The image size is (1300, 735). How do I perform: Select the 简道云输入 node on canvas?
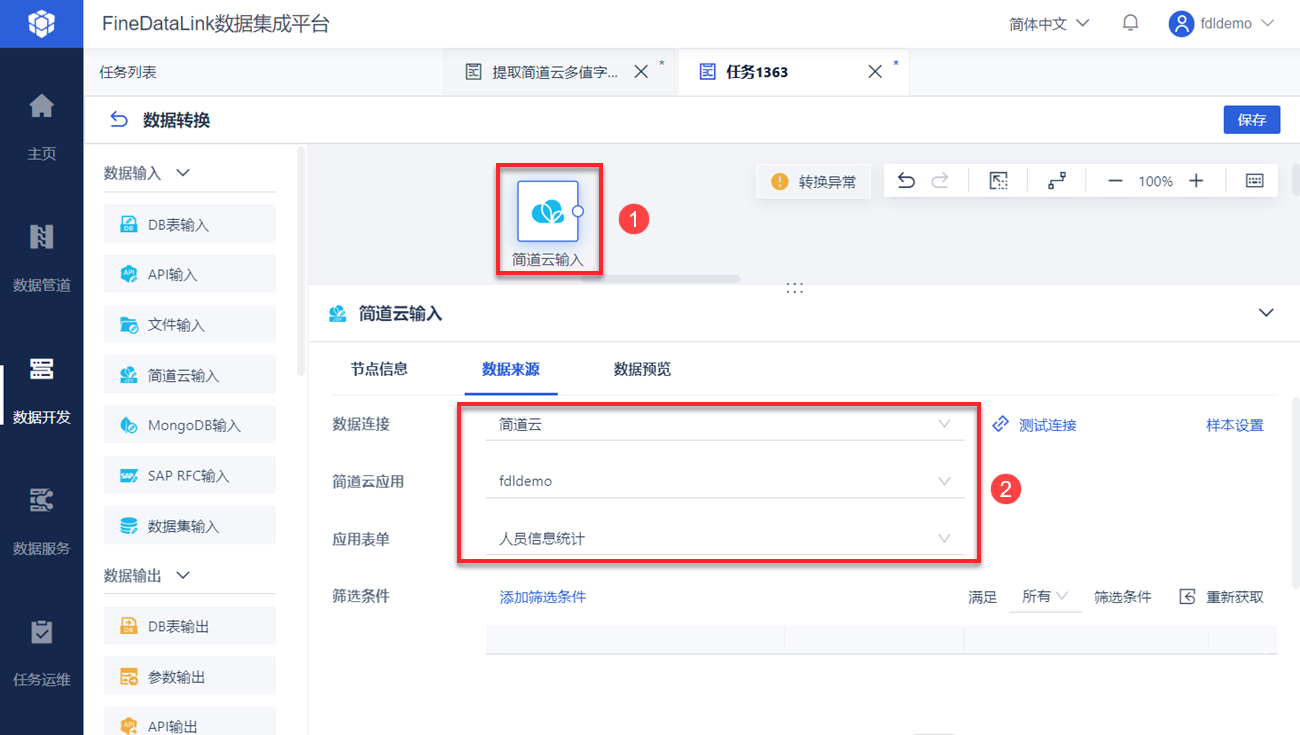pyautogui.click(x=548, y=212)
